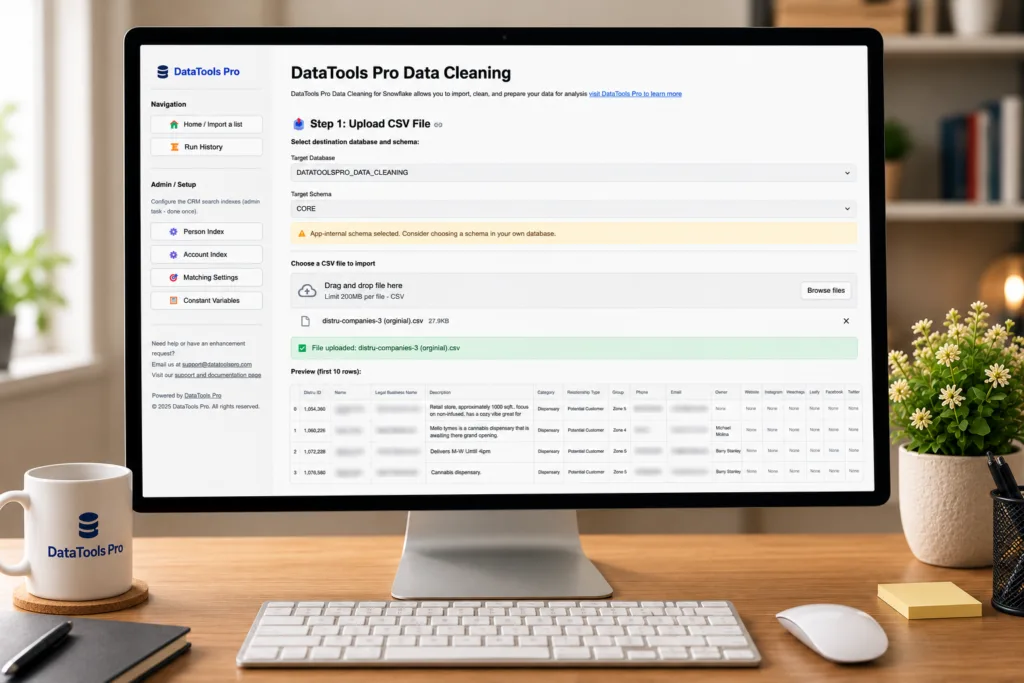Image resolution: width=1024 pixels, height=683 pixels.
Task: Click the Powered by DataTools Pro link
Action: coord(202,396)
